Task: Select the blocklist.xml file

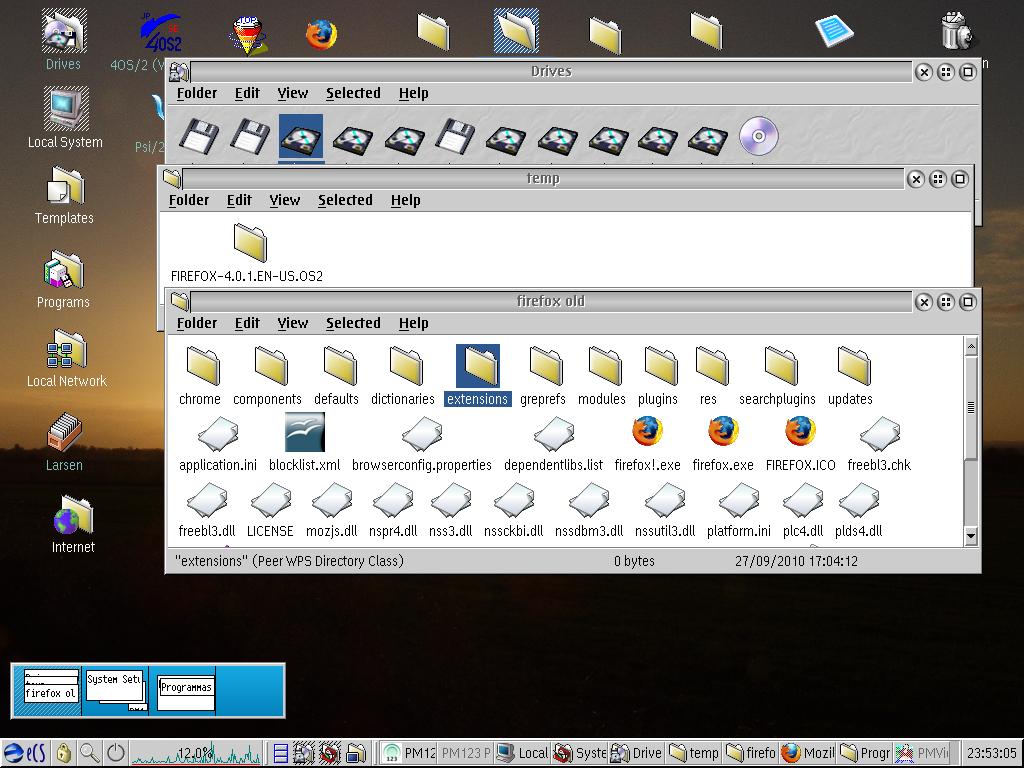Action: [304, 433]
